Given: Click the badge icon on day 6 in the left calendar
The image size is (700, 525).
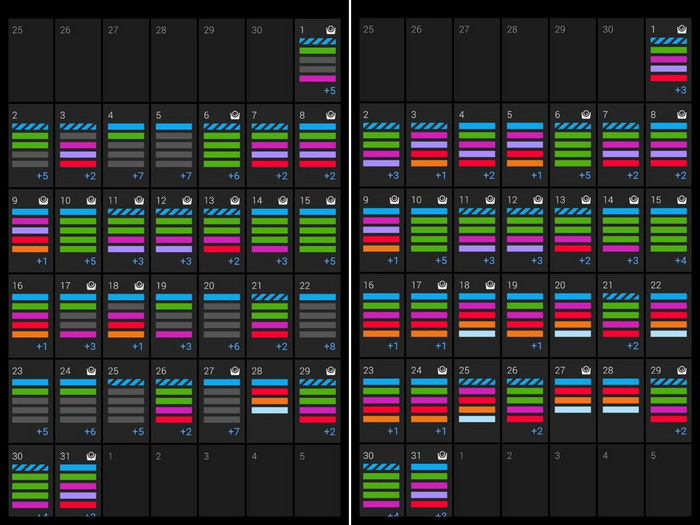Looking at the screenshot, I should (235, 116).
